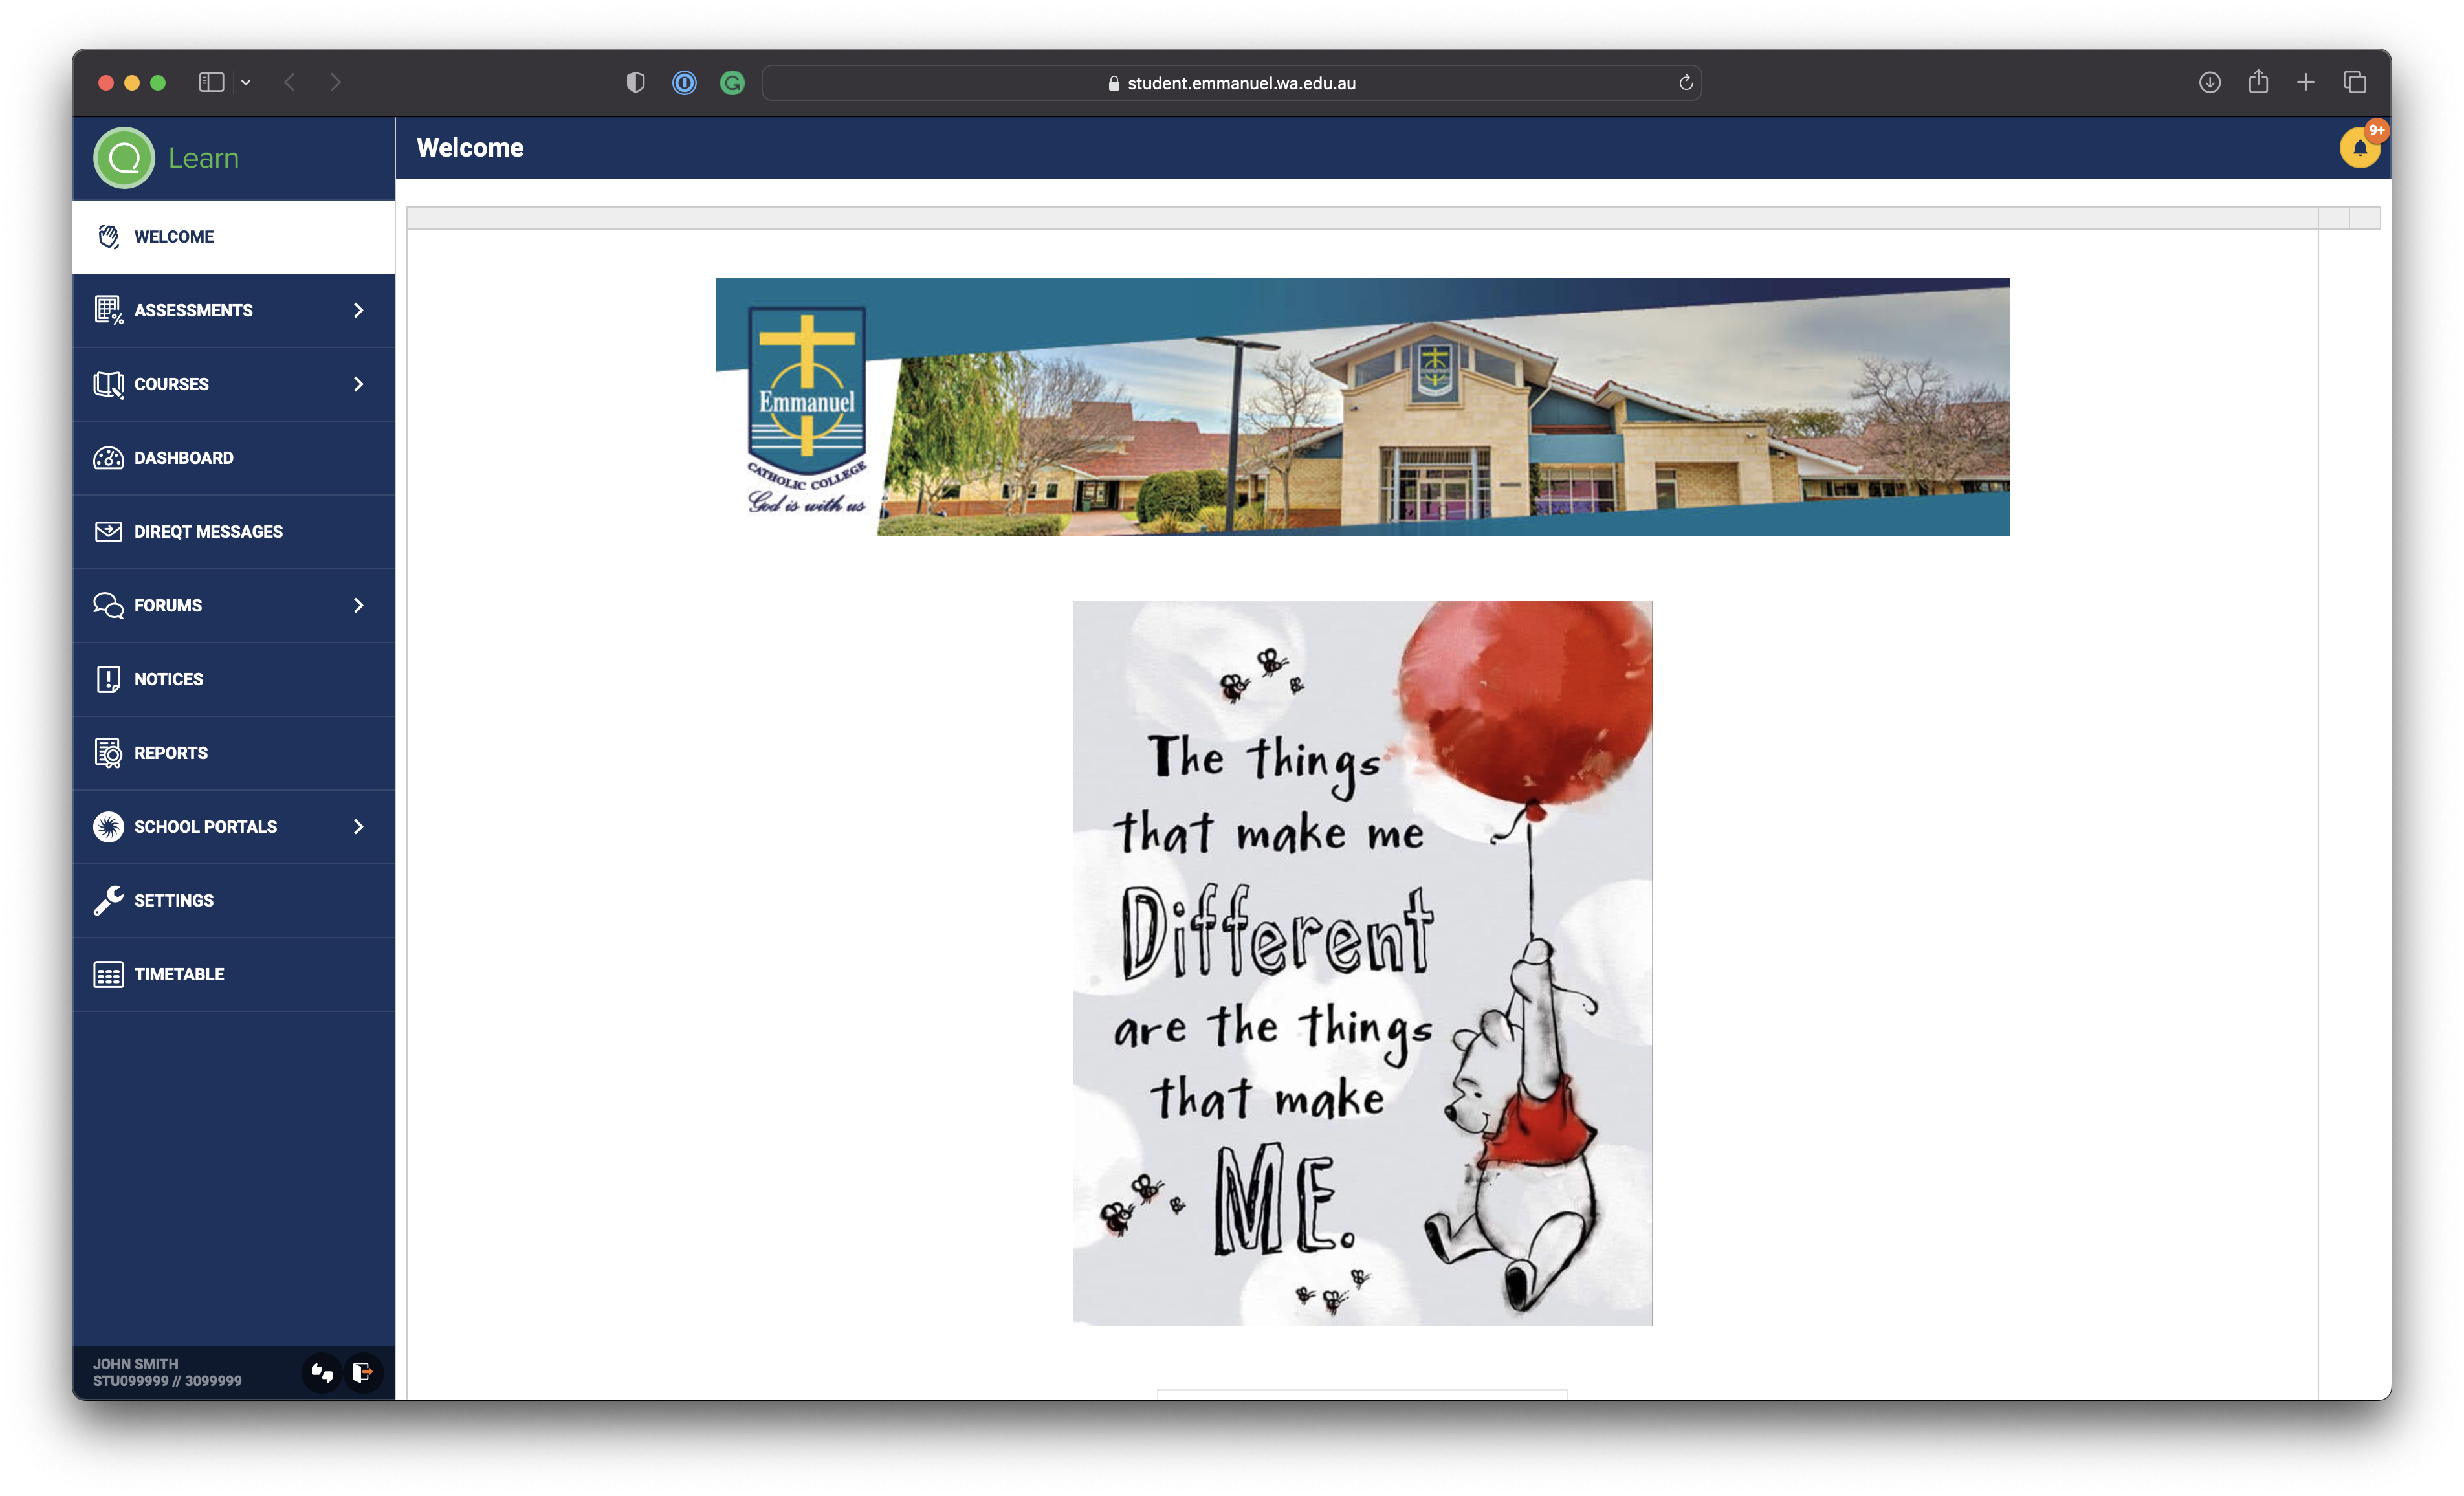Click the Winnie the Pooh quote image

(1362, 962)
